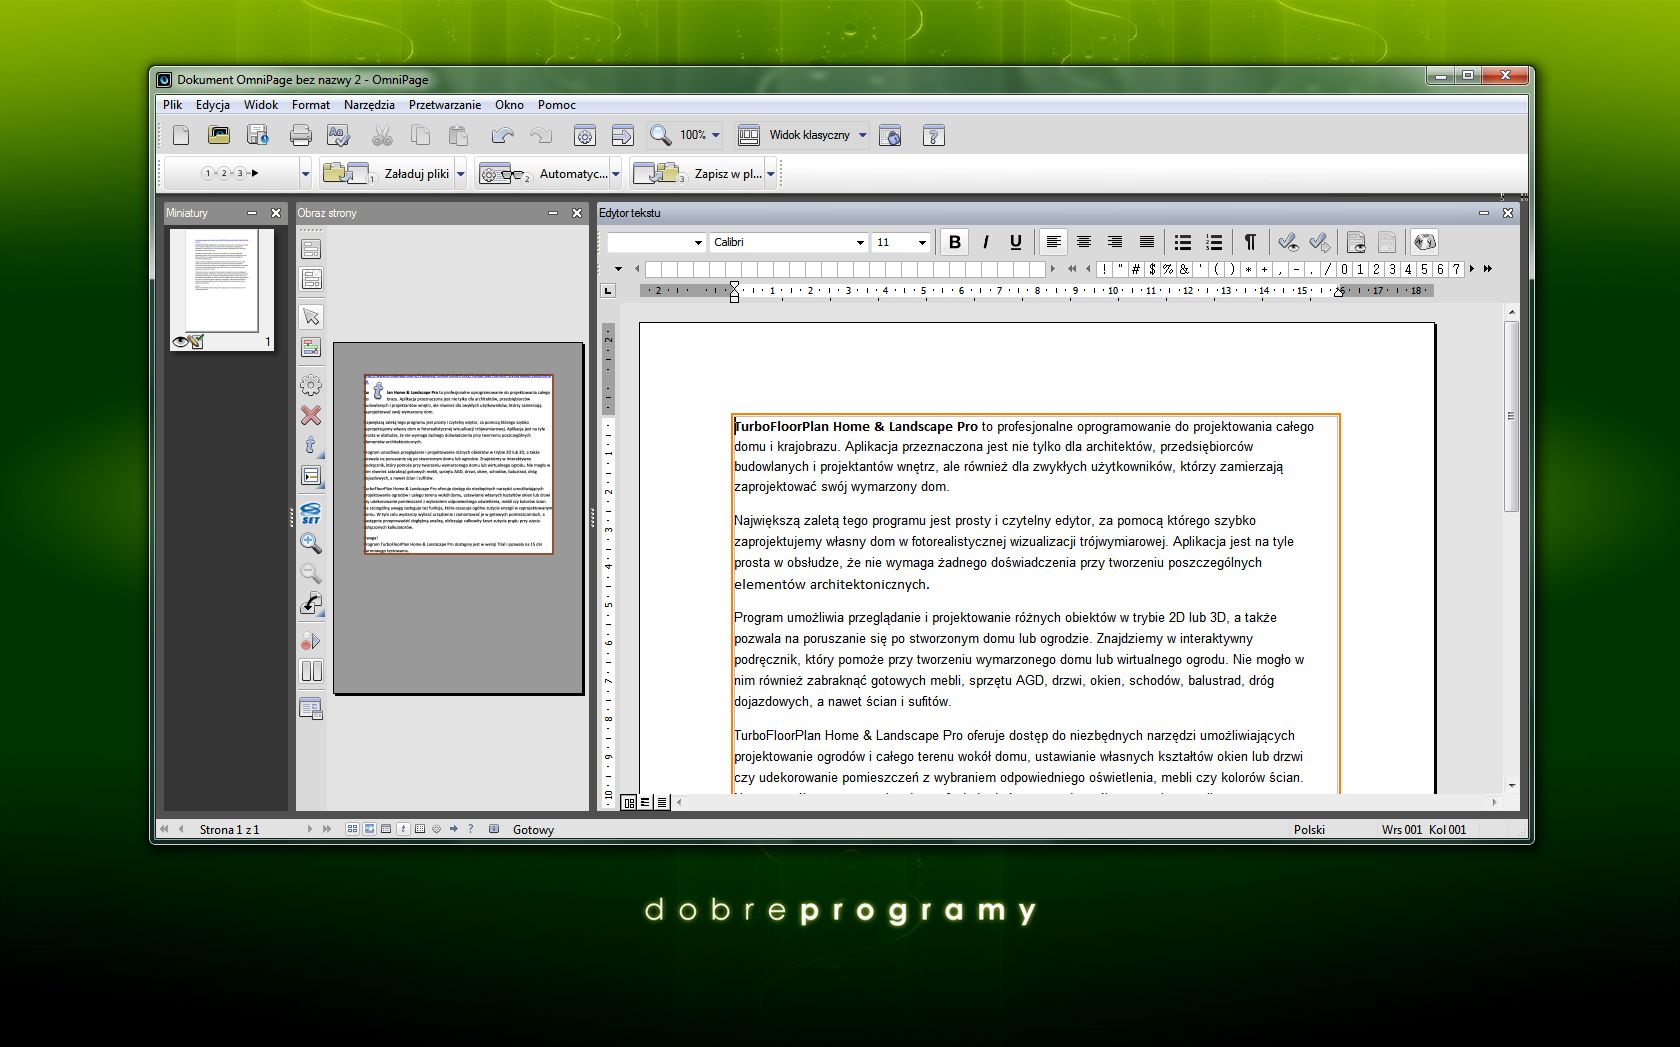Click the bulleted list icon

(1182, 242)
